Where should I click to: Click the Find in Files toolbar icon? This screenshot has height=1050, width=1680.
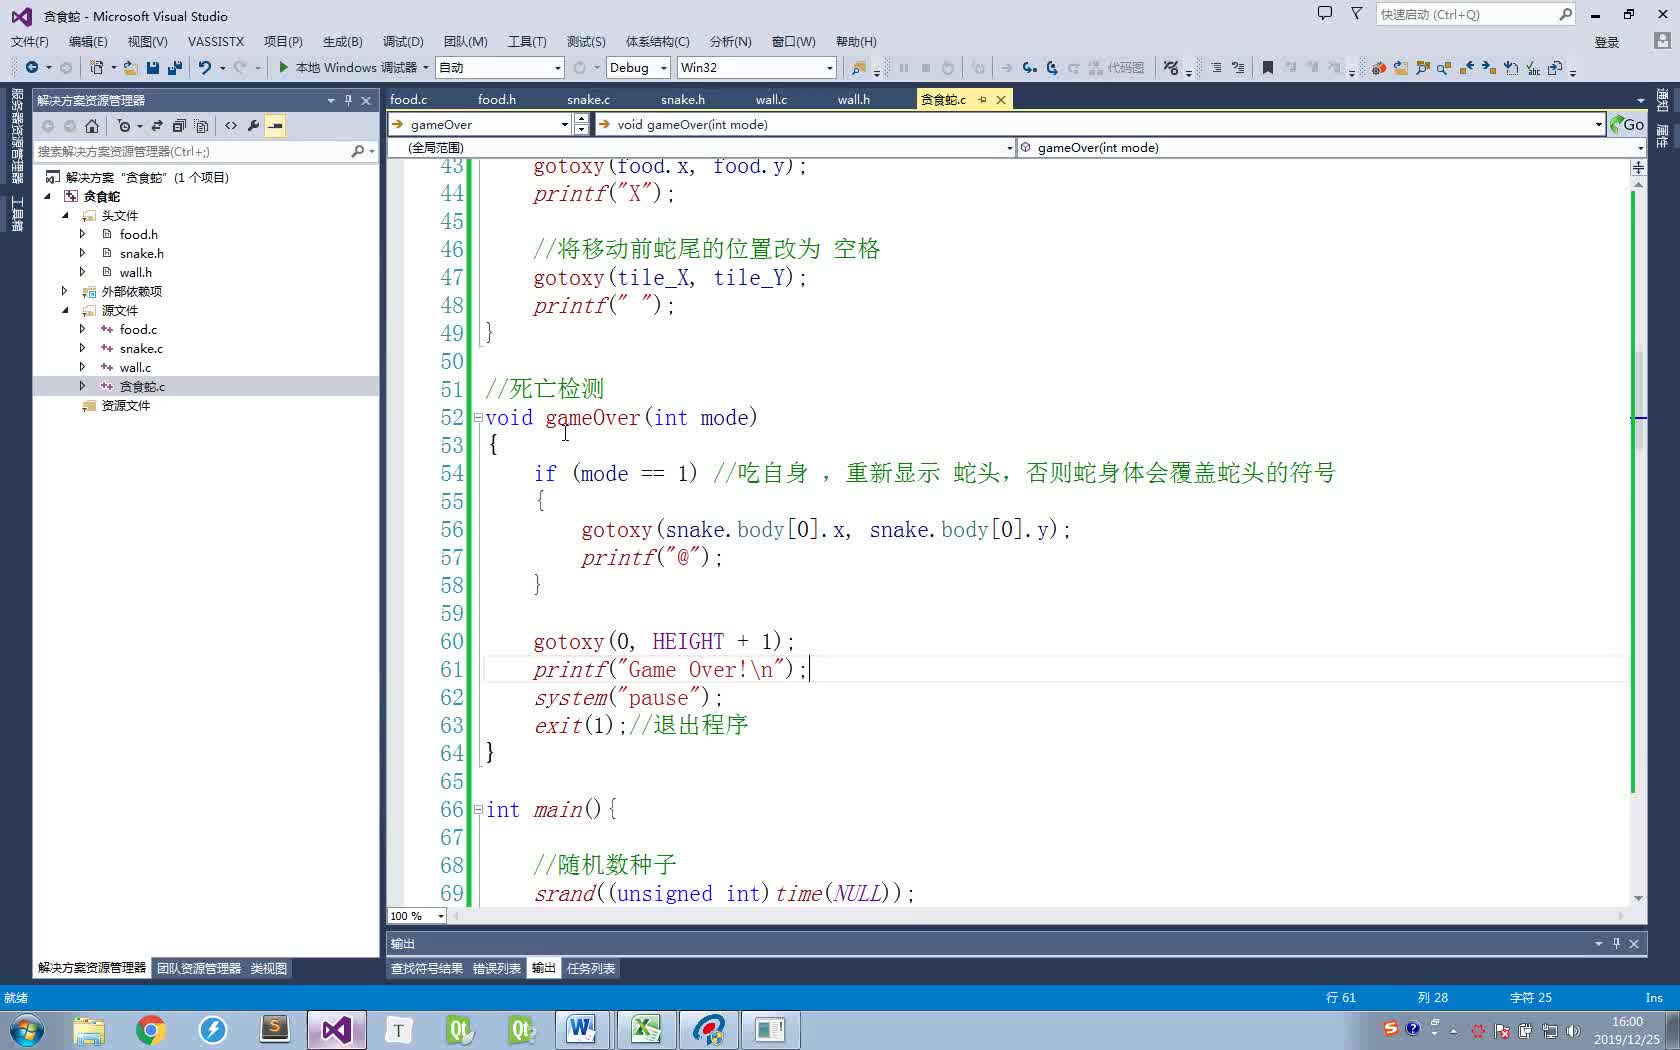tap(858, 67)
